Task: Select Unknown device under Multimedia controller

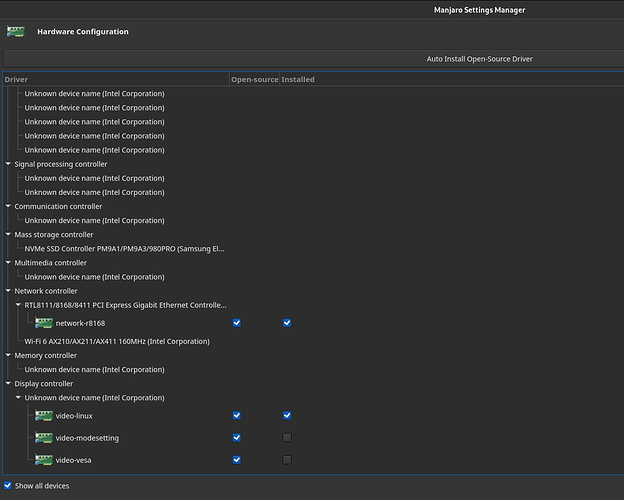Action: click(x=94, y=277)
